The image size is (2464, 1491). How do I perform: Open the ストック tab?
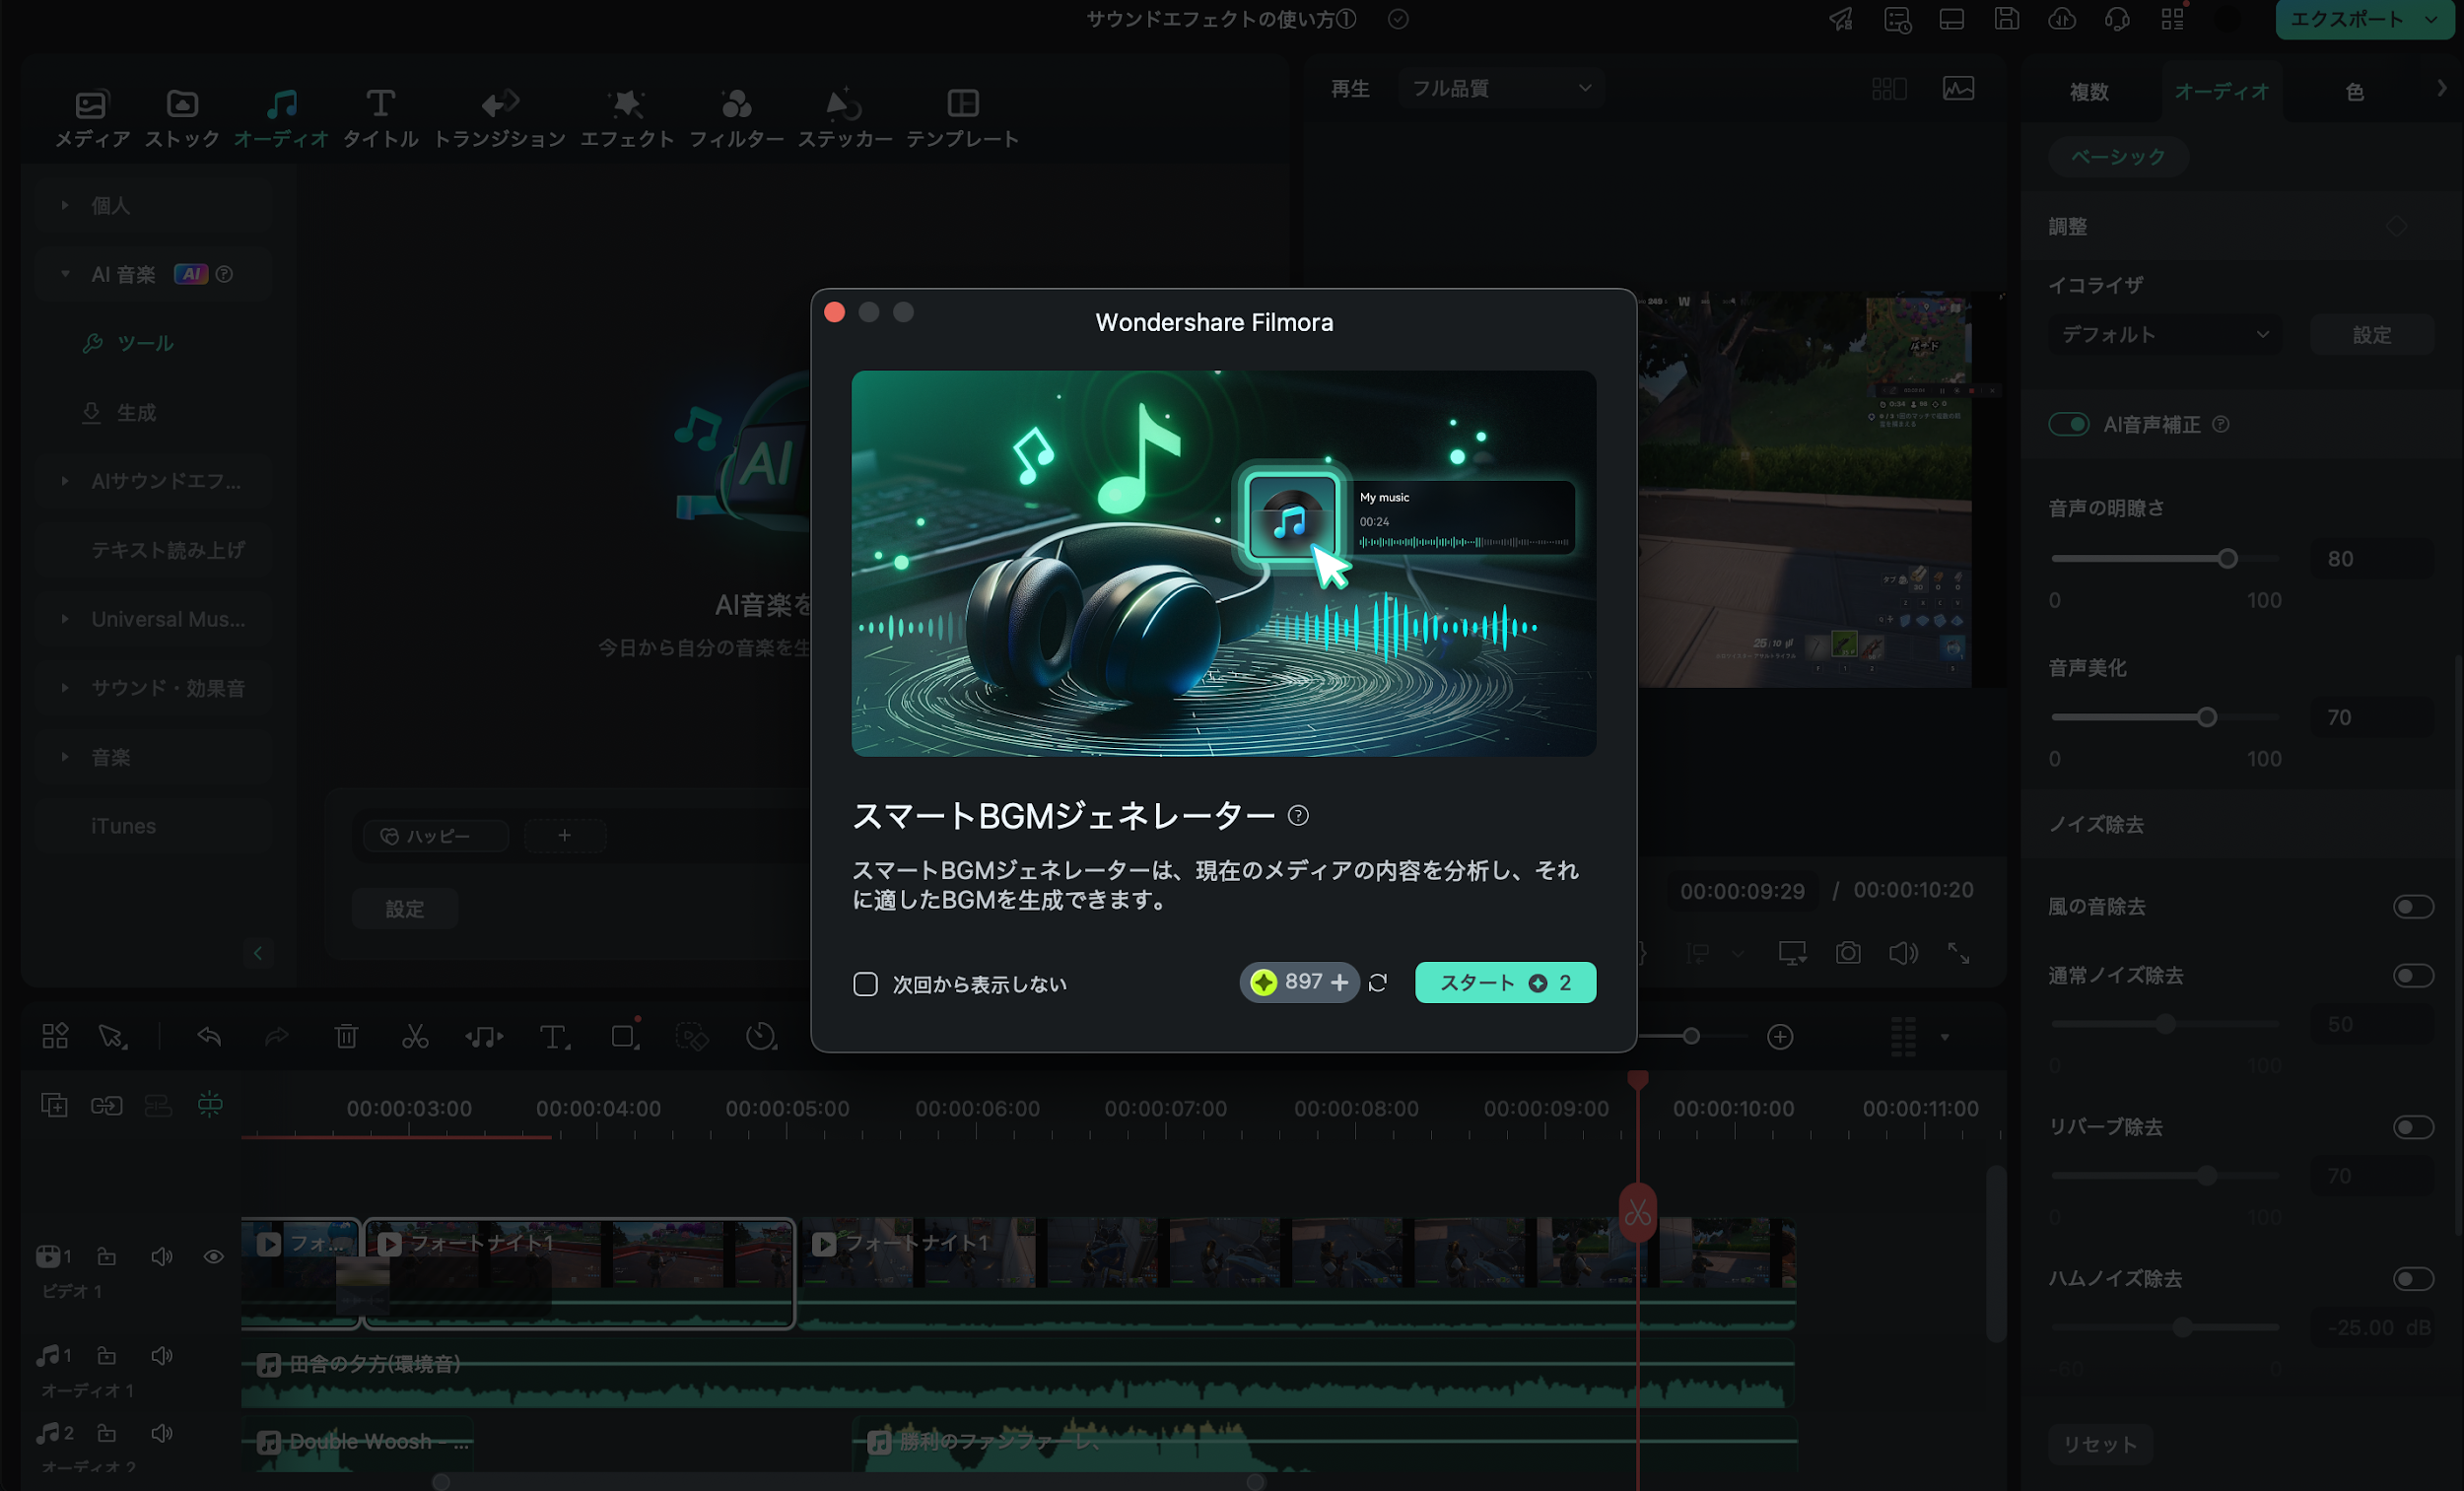pyautogui.click(x=182, y=119)
